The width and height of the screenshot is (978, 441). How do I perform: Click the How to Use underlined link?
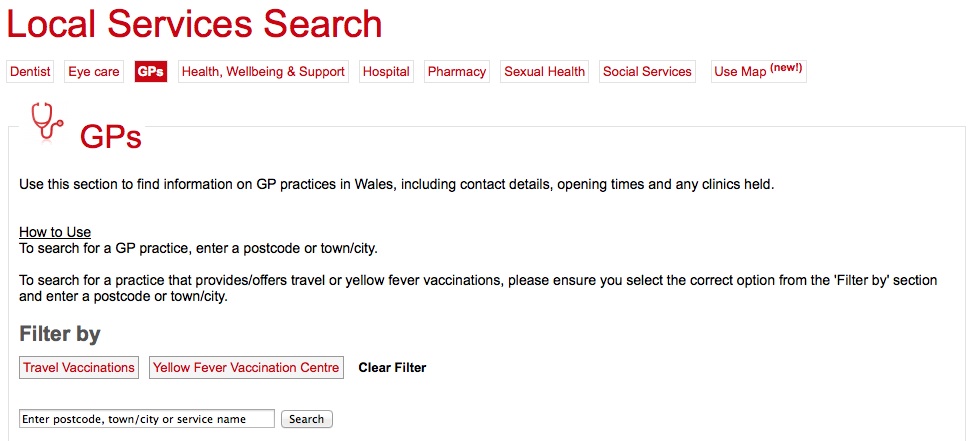[55, 233]
